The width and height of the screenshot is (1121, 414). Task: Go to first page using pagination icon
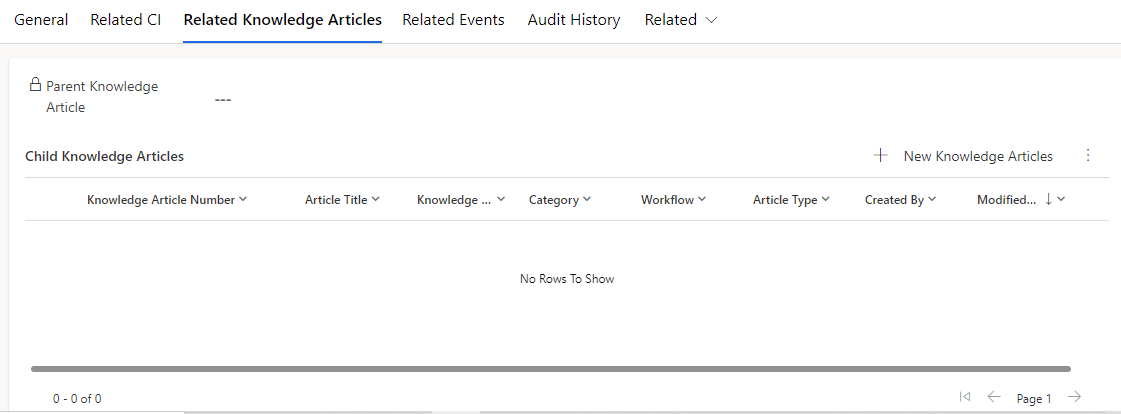coord(964,397)
